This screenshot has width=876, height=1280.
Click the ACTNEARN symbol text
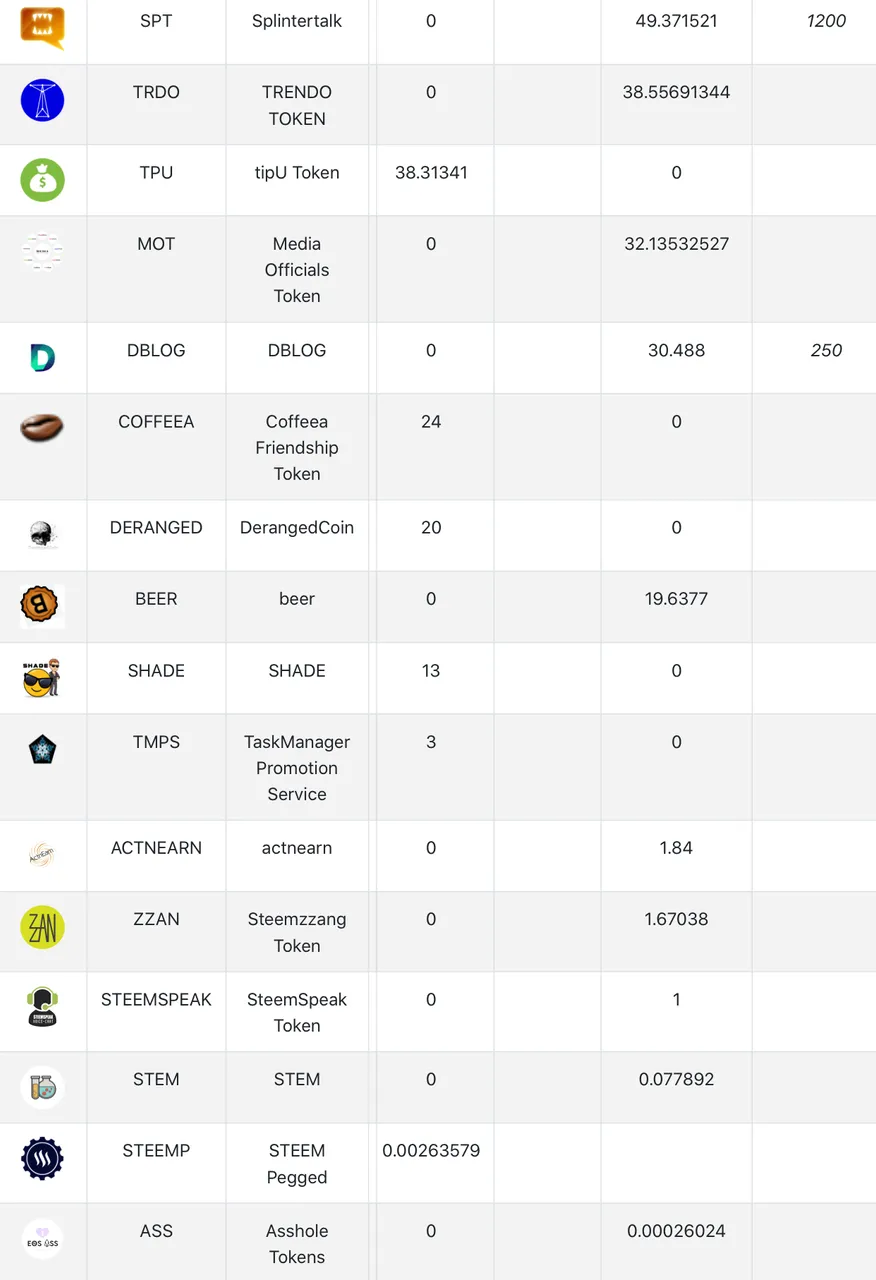click(156, 848)
